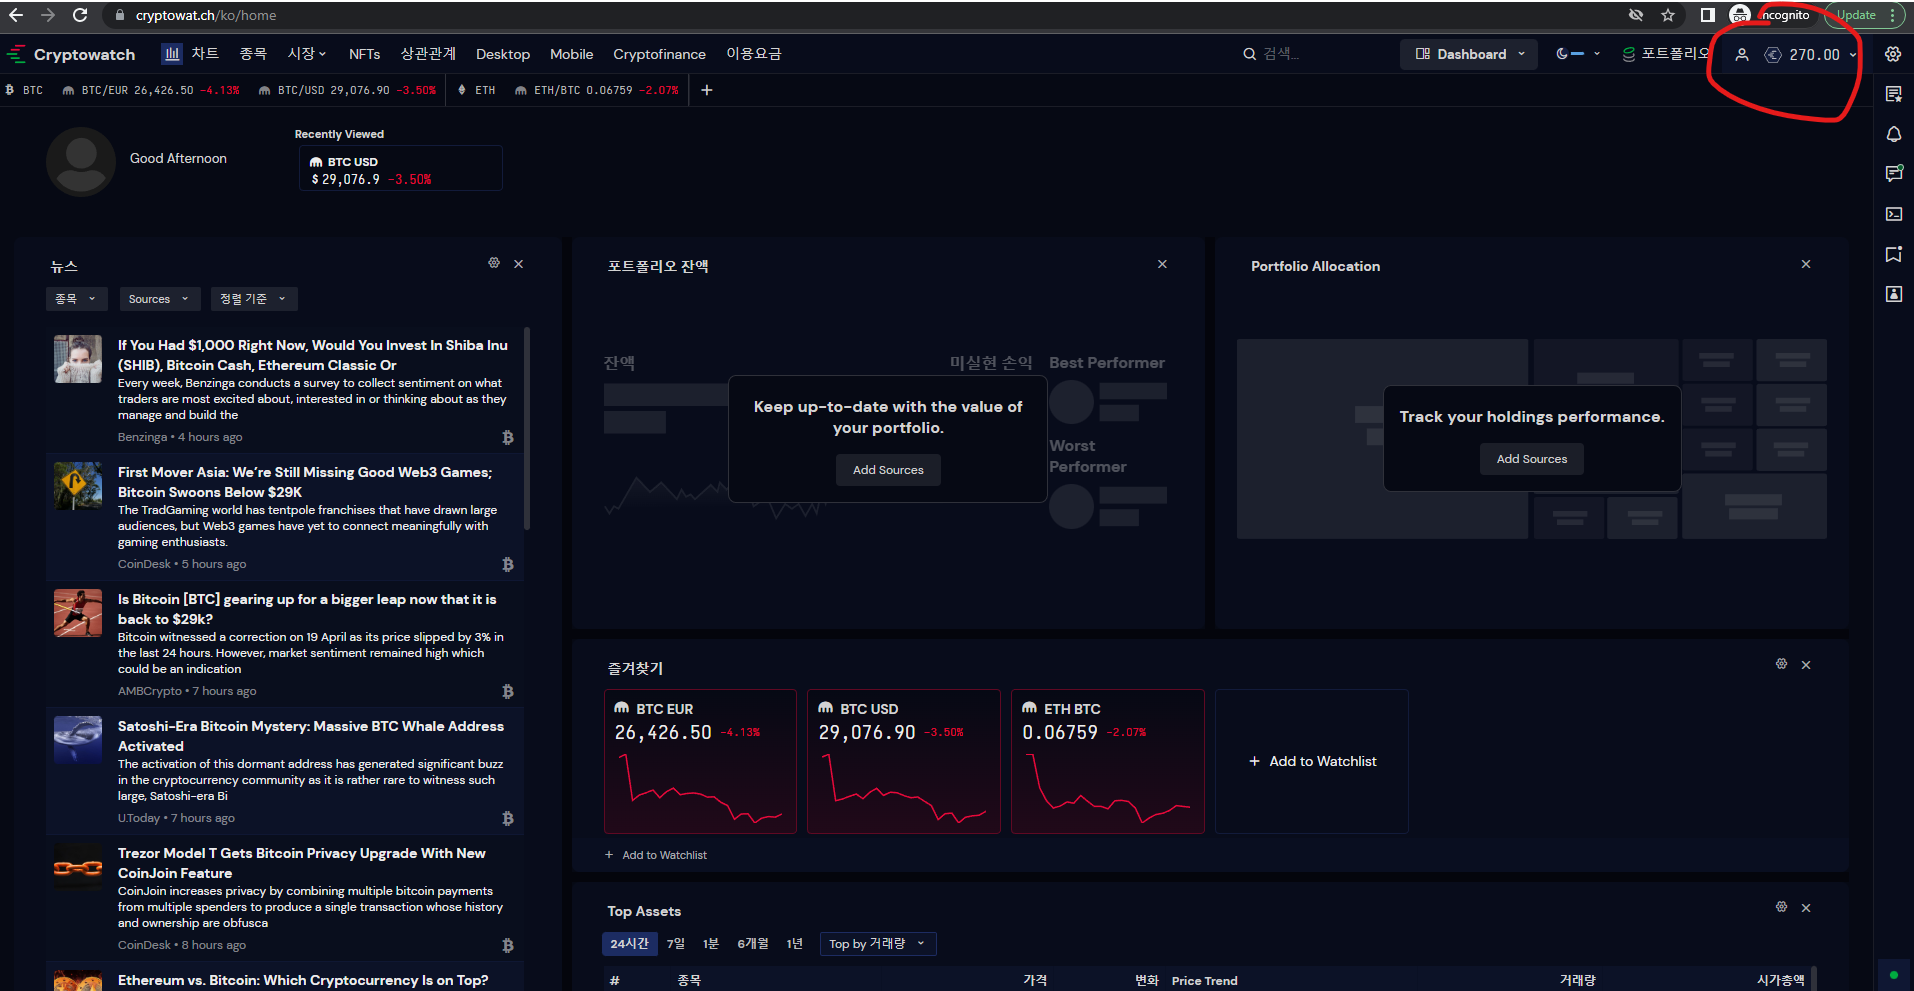Open recently viewed BTC USD card
Image resolution: width=1914 pixels, height=991 pixels.
(x=401, y=169)
